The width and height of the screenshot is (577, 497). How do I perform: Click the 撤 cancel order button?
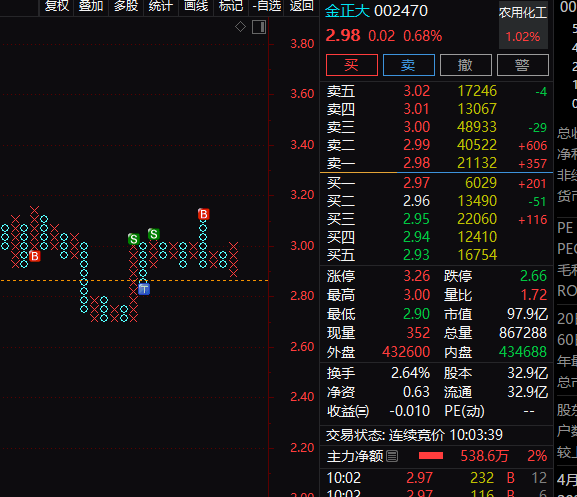[x=466, y=65]
